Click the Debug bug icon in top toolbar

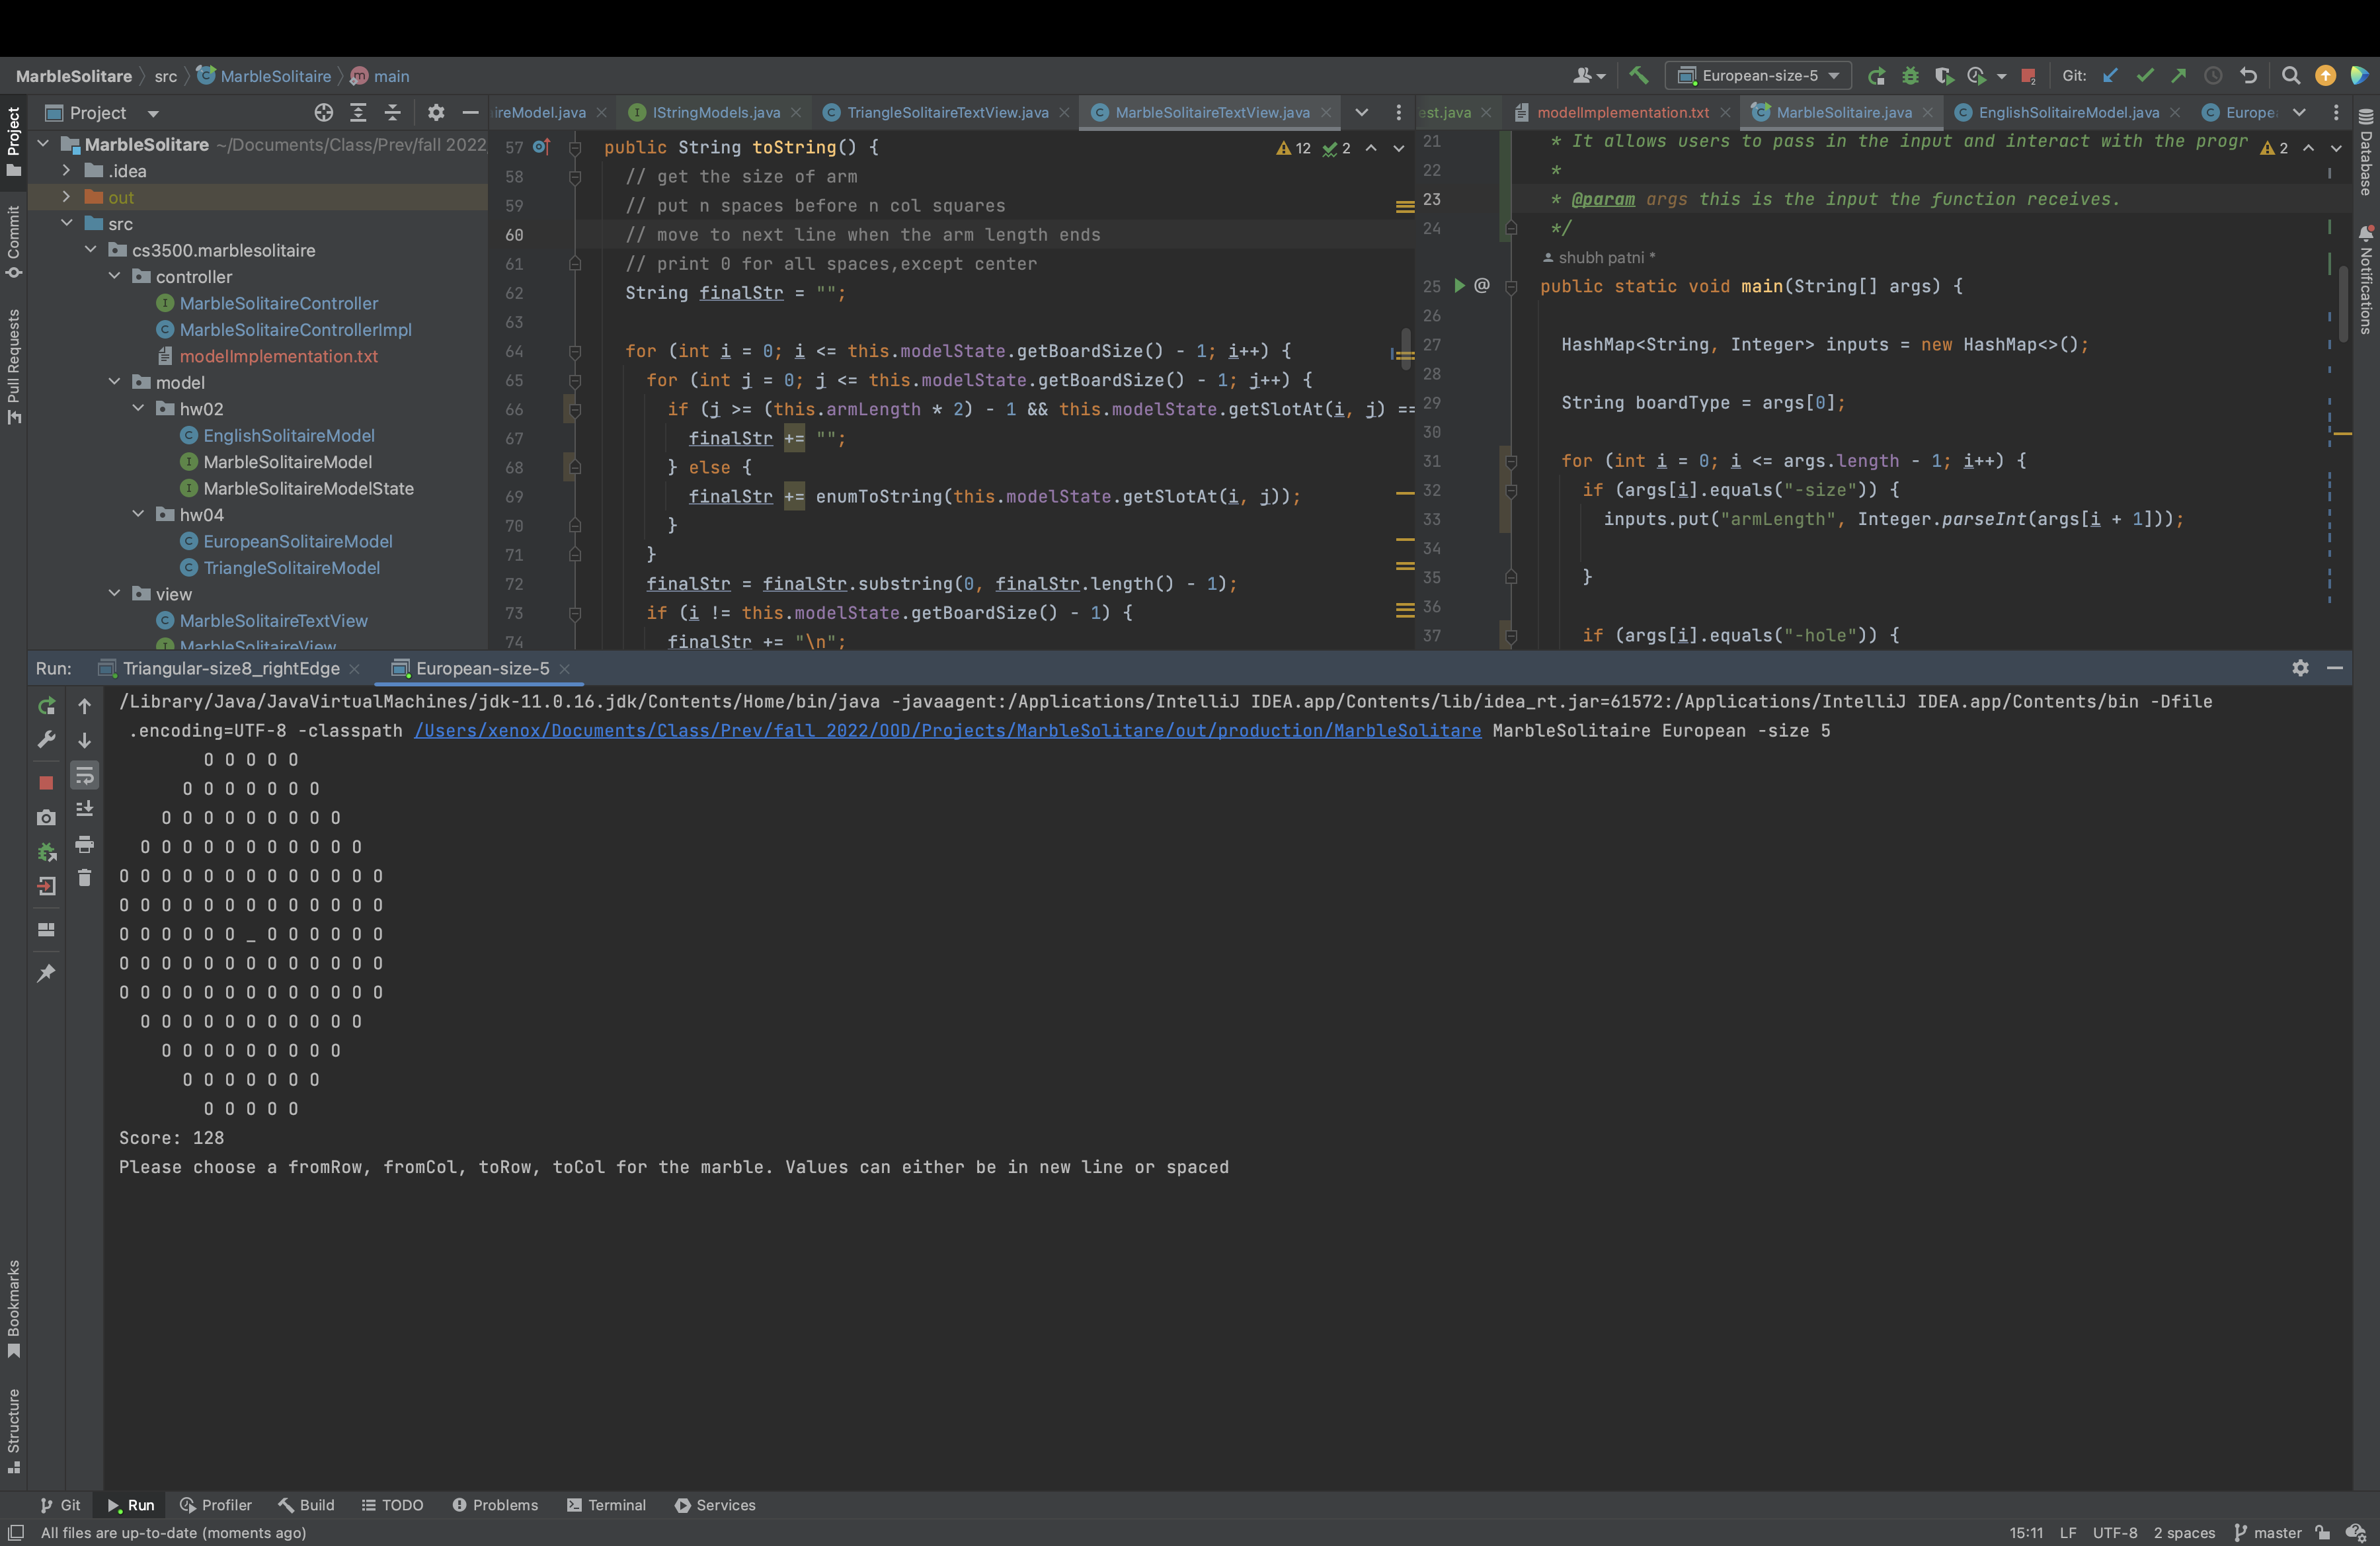tap(1910, 76)
